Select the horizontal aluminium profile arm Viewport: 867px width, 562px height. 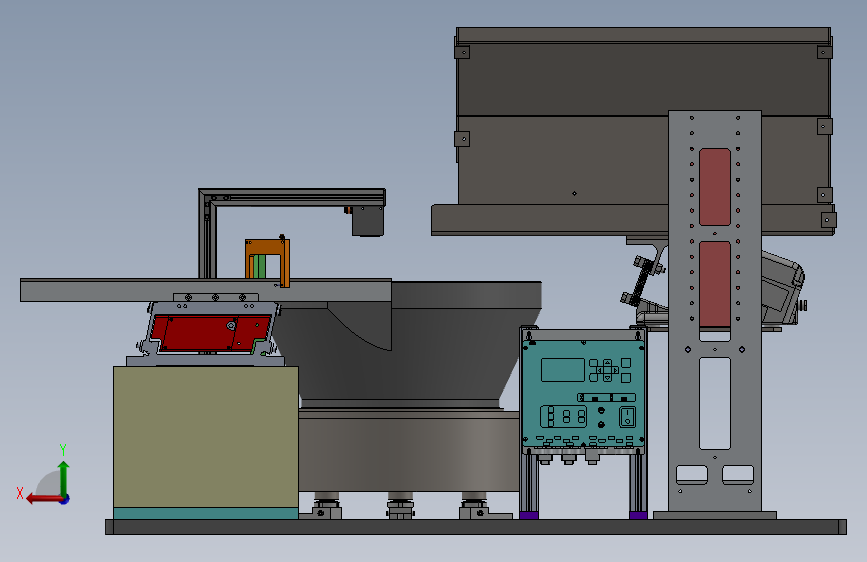pyautogui.click(x=299, y=197)
